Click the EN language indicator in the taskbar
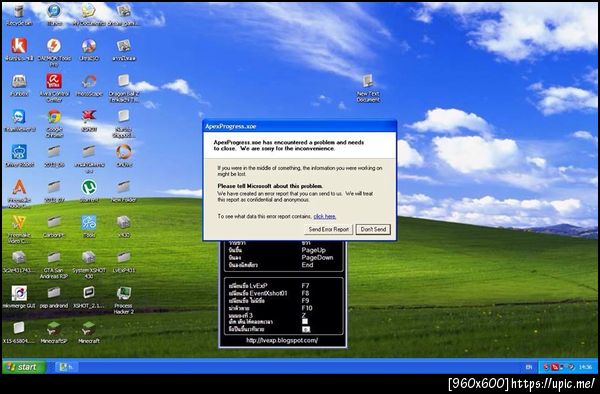Screen dimensions: 600x394 [529, 367]
